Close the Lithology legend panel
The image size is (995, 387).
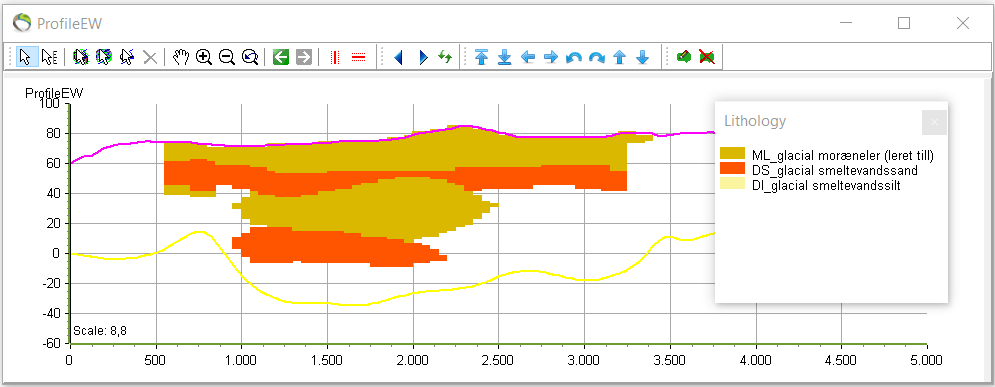point(934,122)
